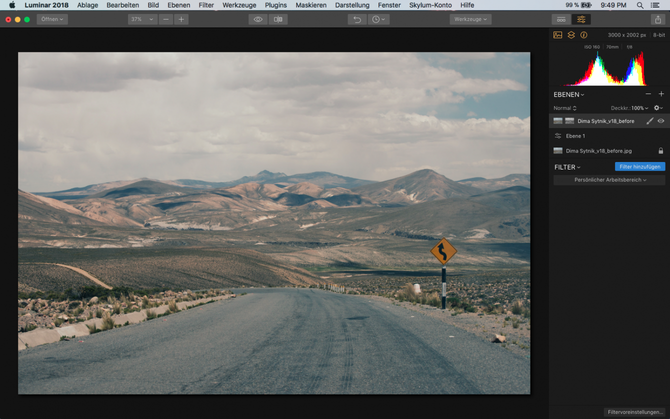Collapse the EBENEN section
The height and width of the screenshot is (419, 670).
pyautogui.click(x=569, y=94)
